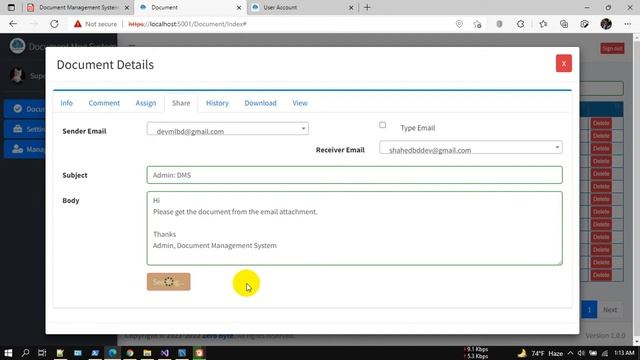Open Chrome from the taskbar
640x360 pixels.
130,353
